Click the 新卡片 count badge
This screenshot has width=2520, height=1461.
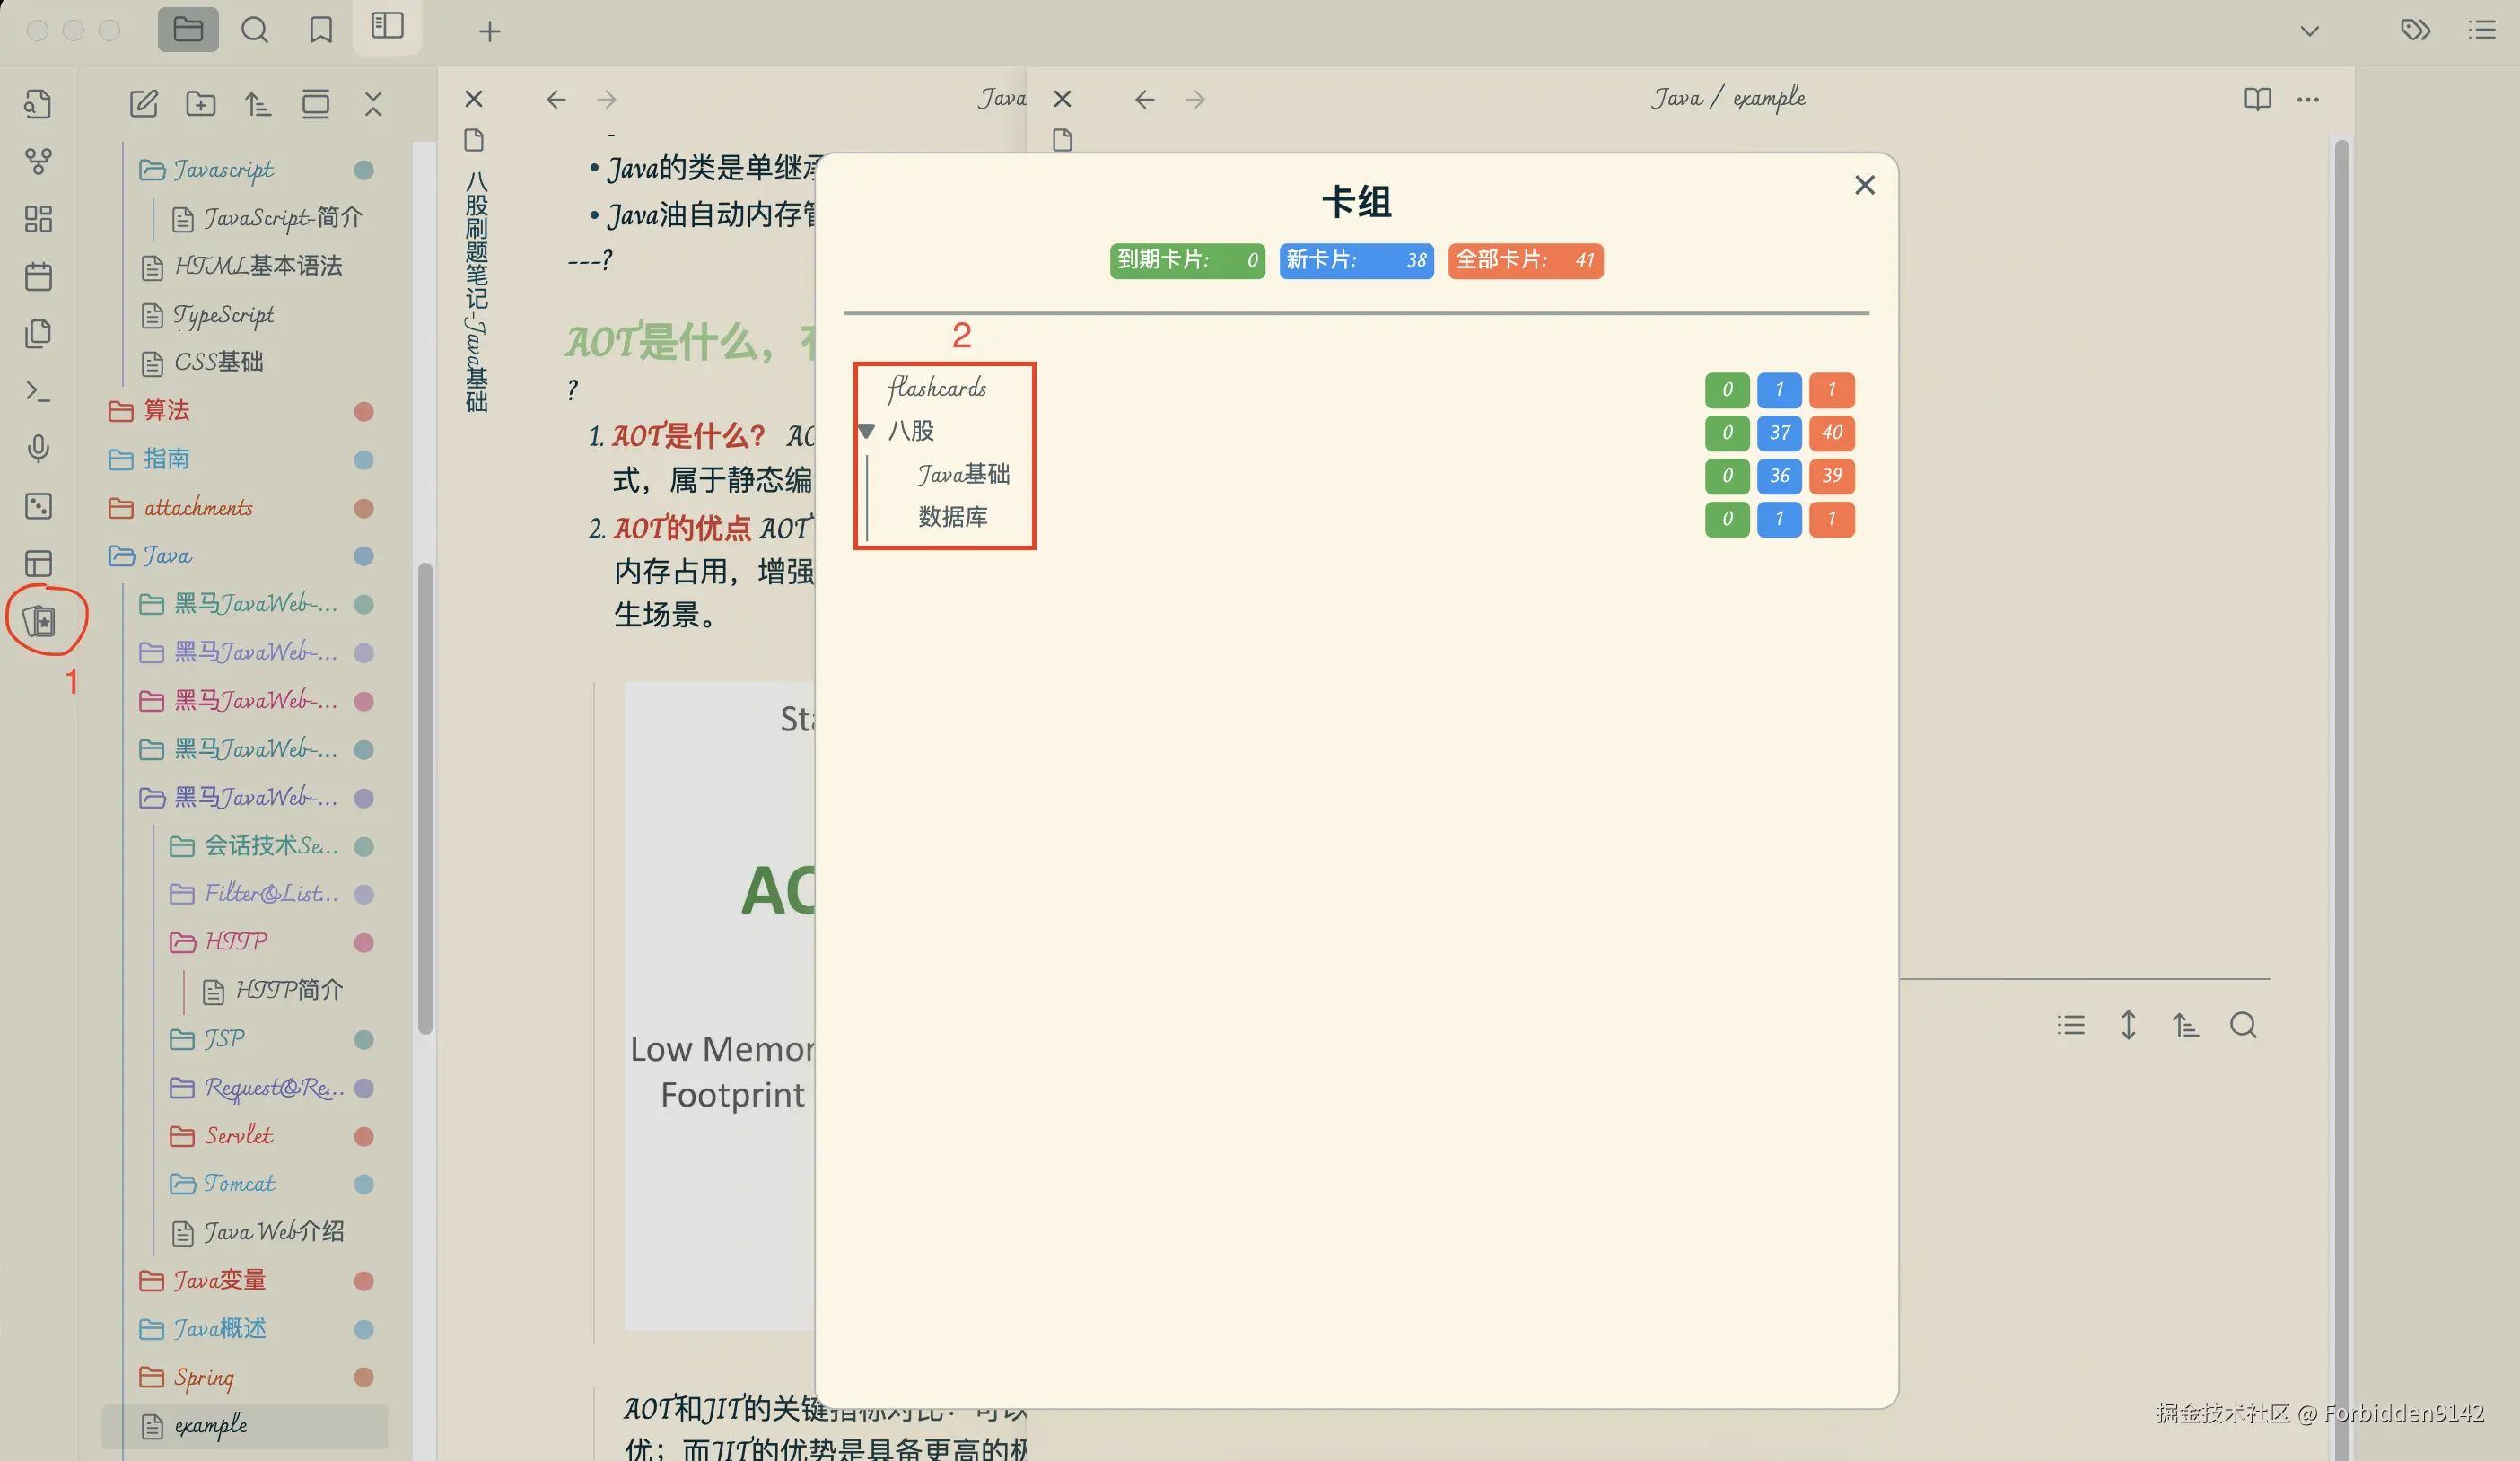pyautogui.click(x=1356, y=261)
